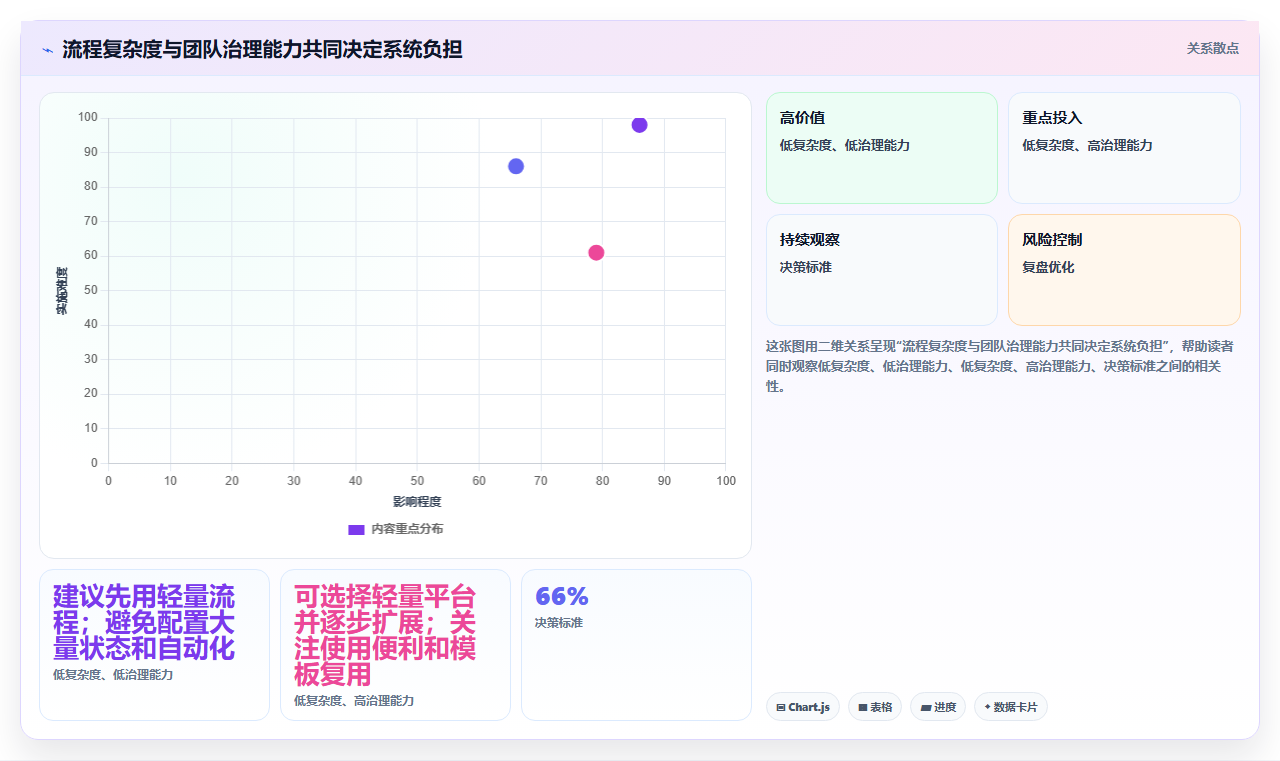The height and width of the screenshot is (761, 1280).
Task: Select the 进度 tag
Action: click(x=937, y=707)
